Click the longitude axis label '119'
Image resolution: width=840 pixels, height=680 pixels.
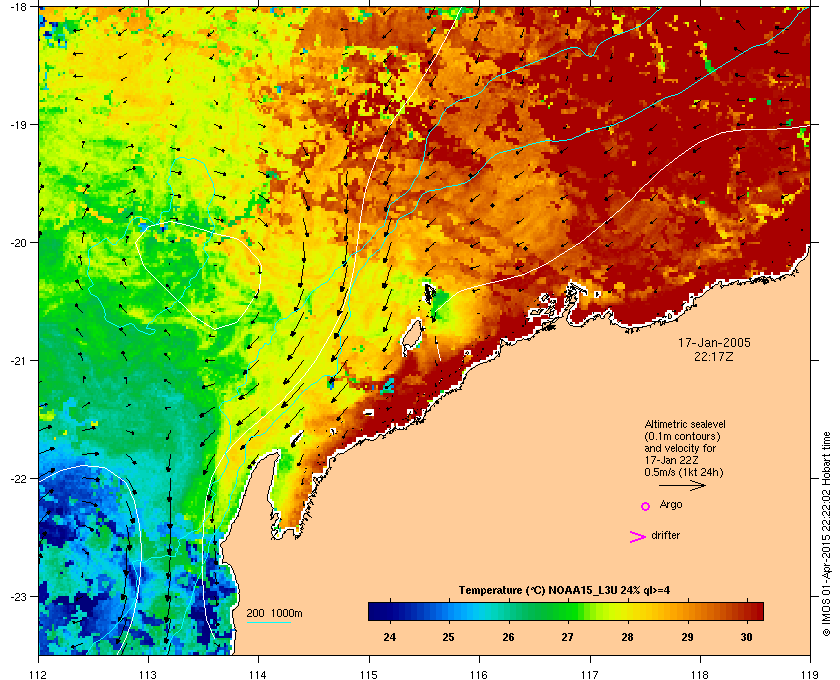coord(810,674)
